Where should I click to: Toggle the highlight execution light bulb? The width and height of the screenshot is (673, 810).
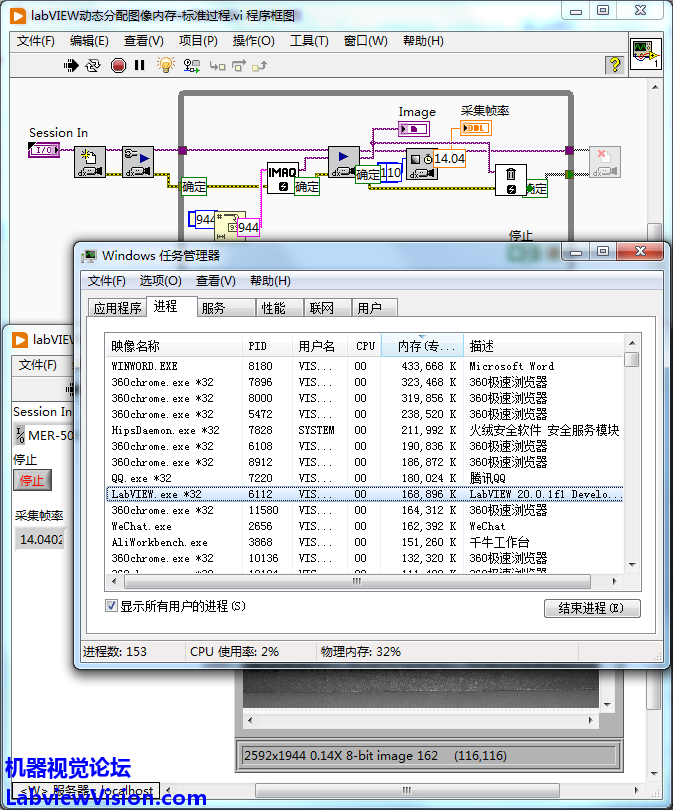(x=166, y=65)
